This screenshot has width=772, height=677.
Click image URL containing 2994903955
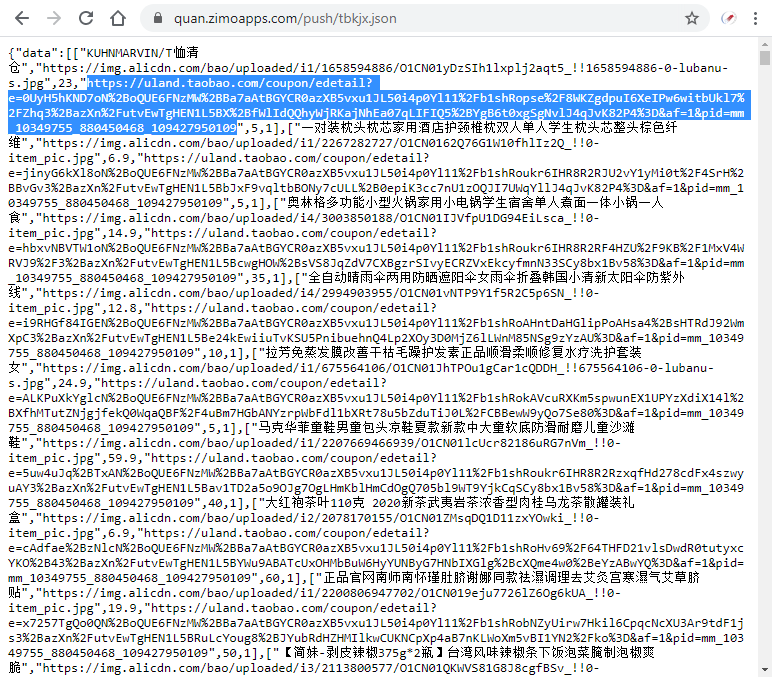coord(304,301)
